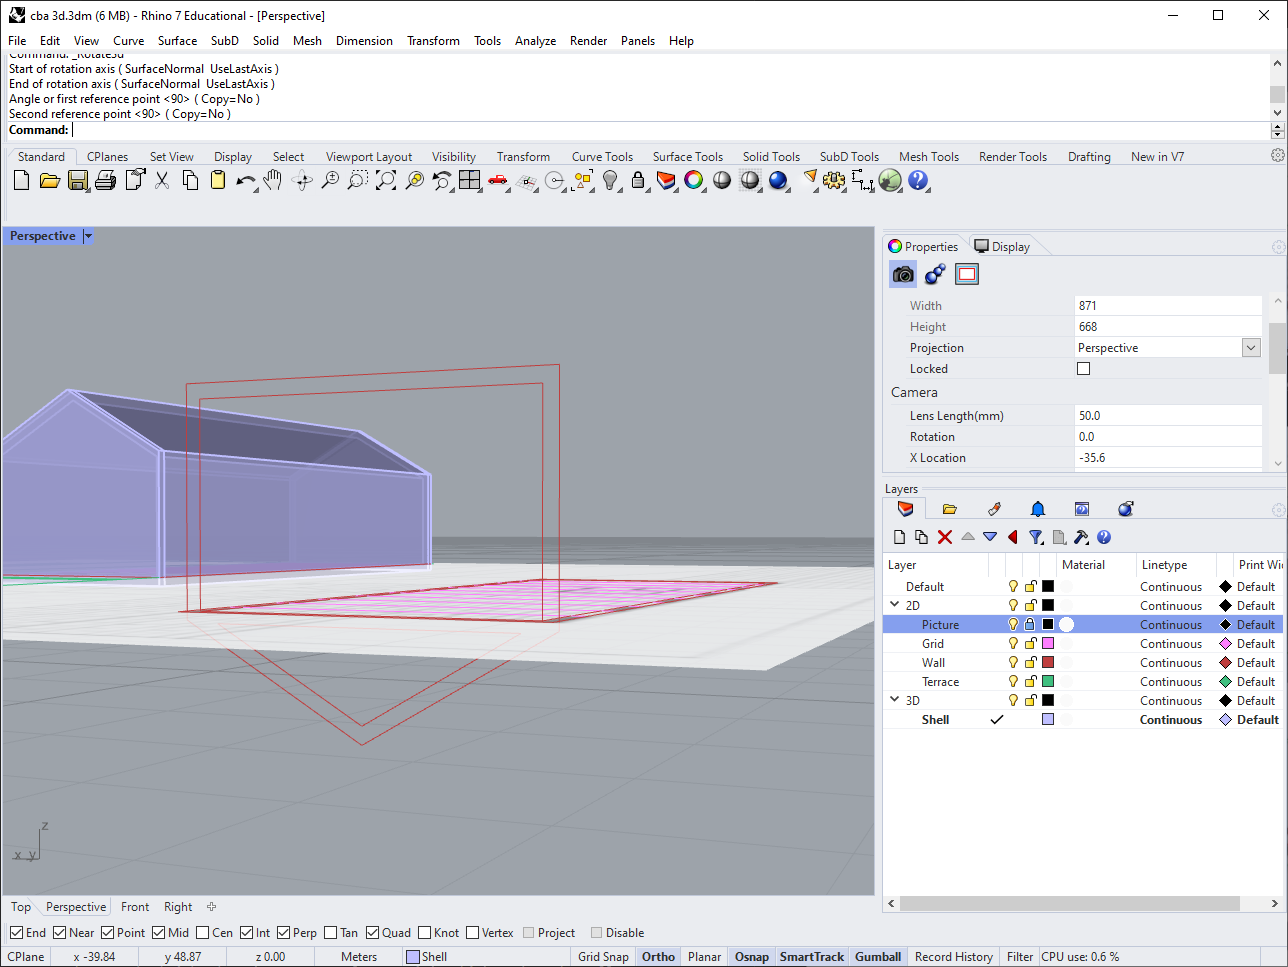The image size is (1288, 967).
Task: Open the Projection dropdown
Action: [1251, 348]
